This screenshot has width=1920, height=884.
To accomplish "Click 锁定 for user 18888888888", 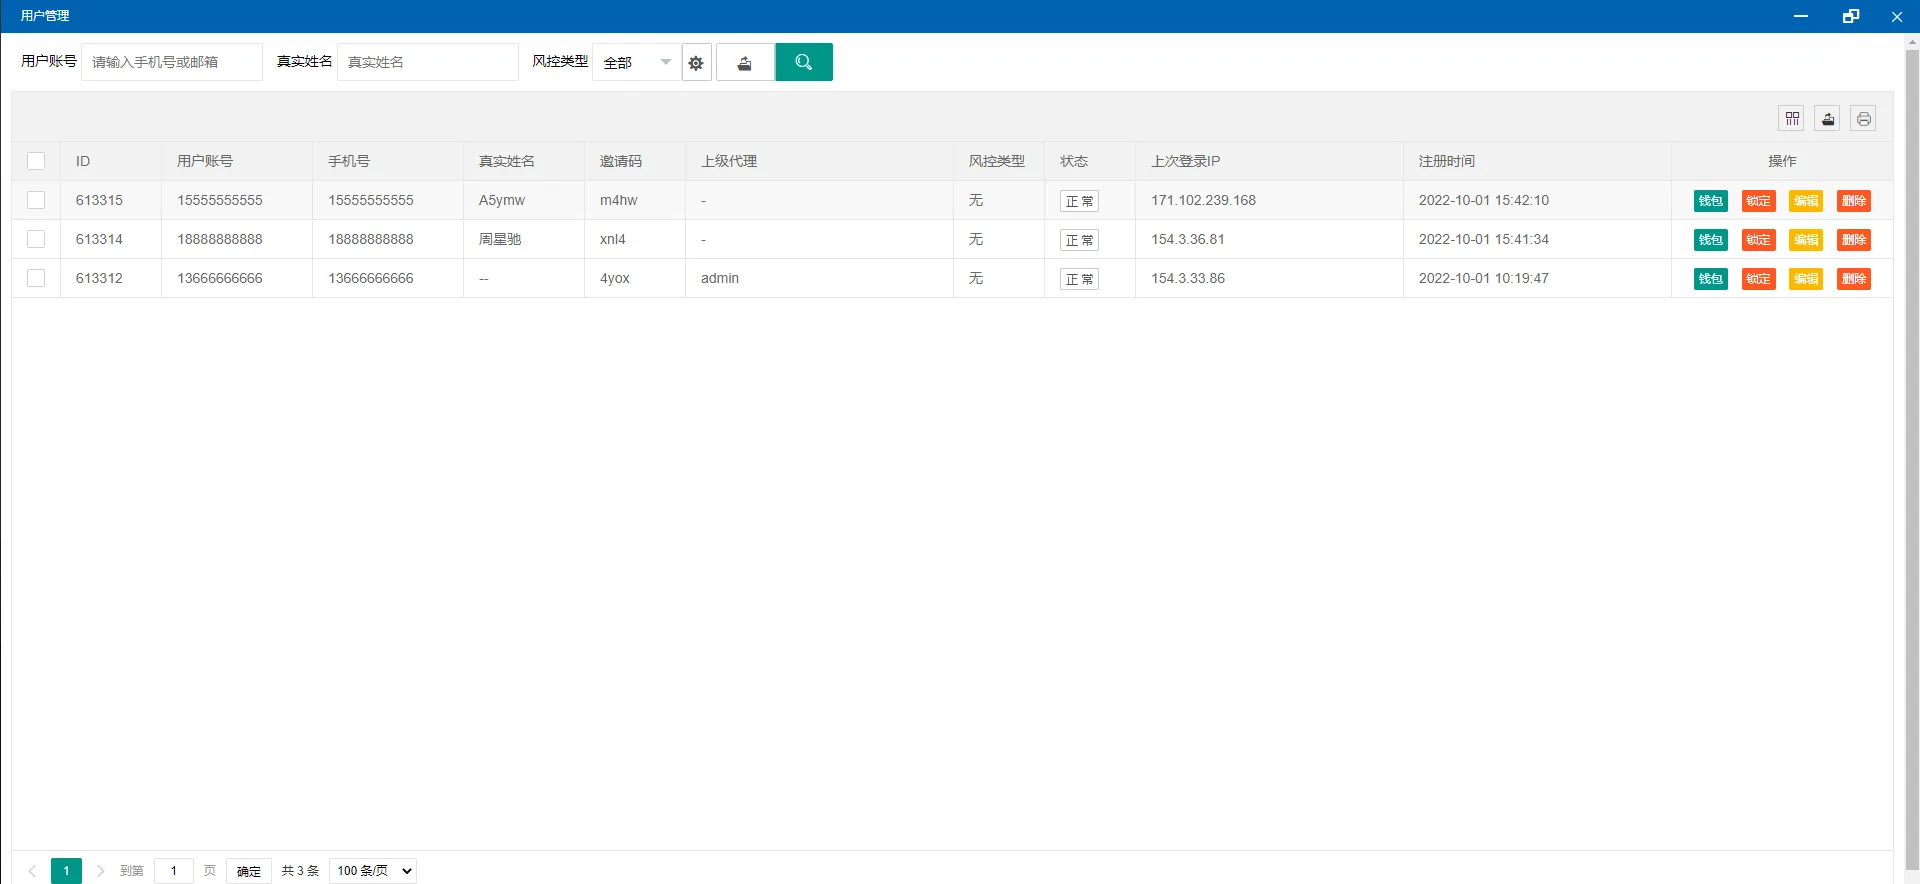I will [1759, 240].
